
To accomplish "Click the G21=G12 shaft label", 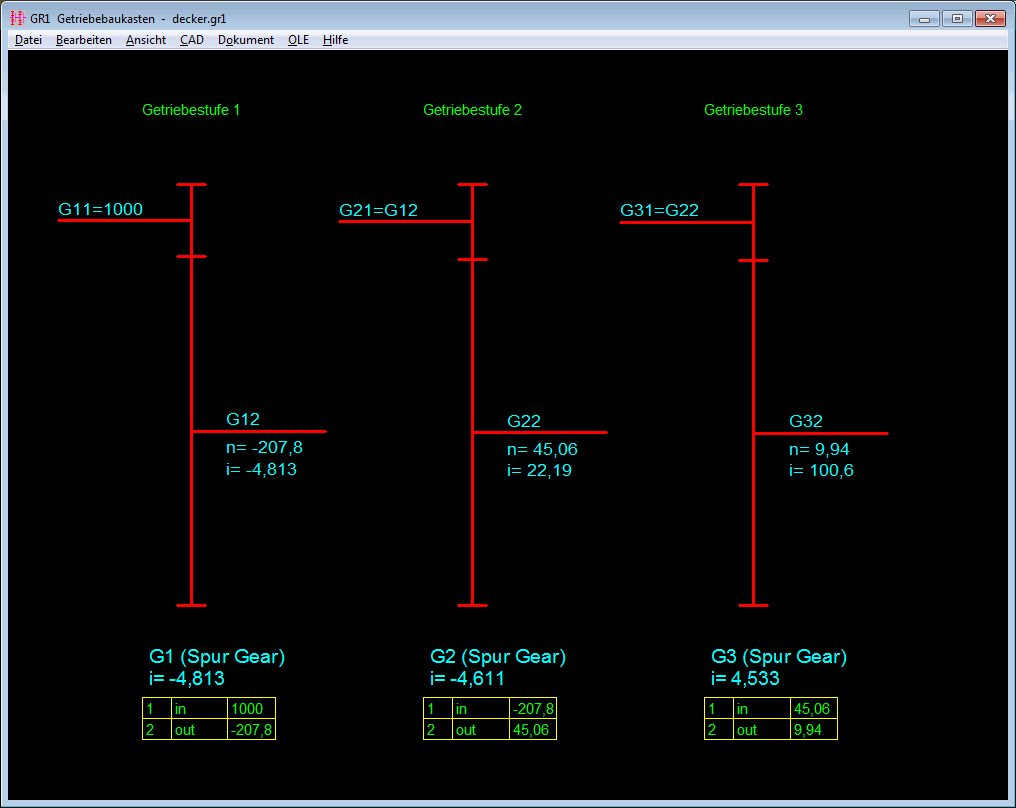I will [x=378, y=210].
